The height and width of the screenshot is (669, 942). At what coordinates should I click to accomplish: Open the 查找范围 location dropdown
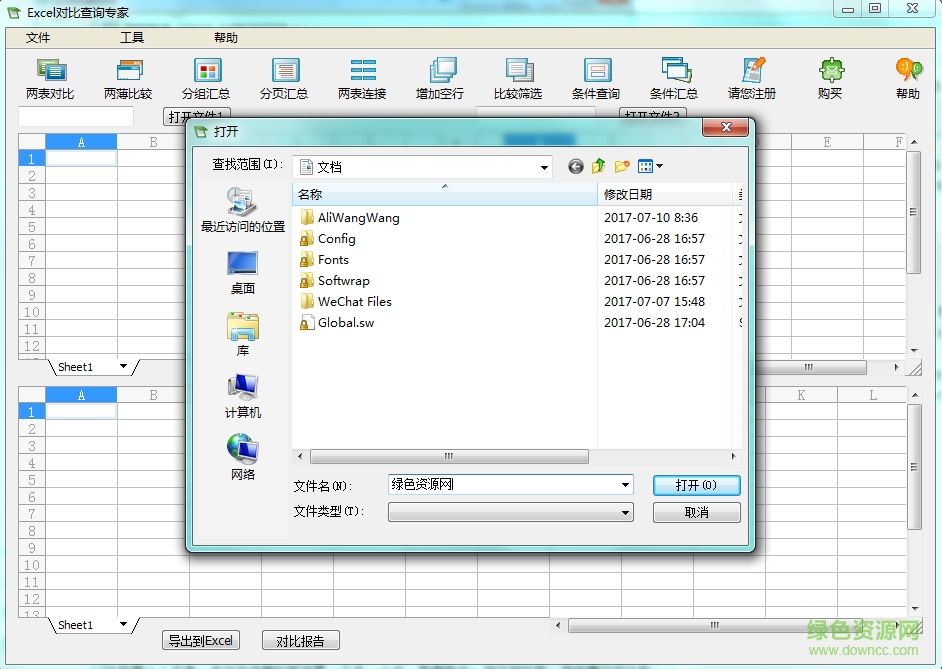[544, 166]
